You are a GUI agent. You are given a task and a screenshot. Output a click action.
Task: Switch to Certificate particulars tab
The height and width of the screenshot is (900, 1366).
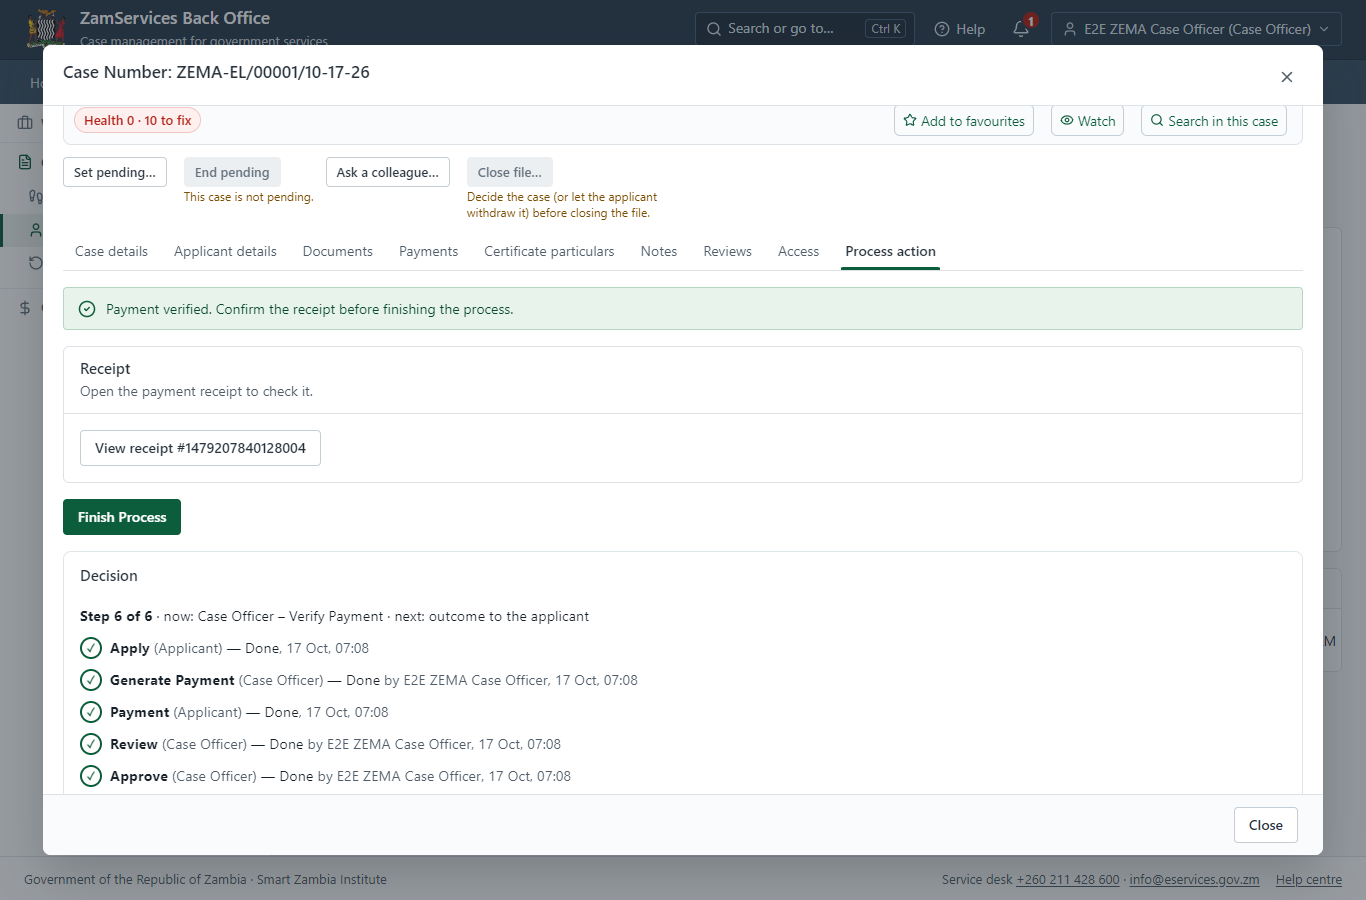549,251
